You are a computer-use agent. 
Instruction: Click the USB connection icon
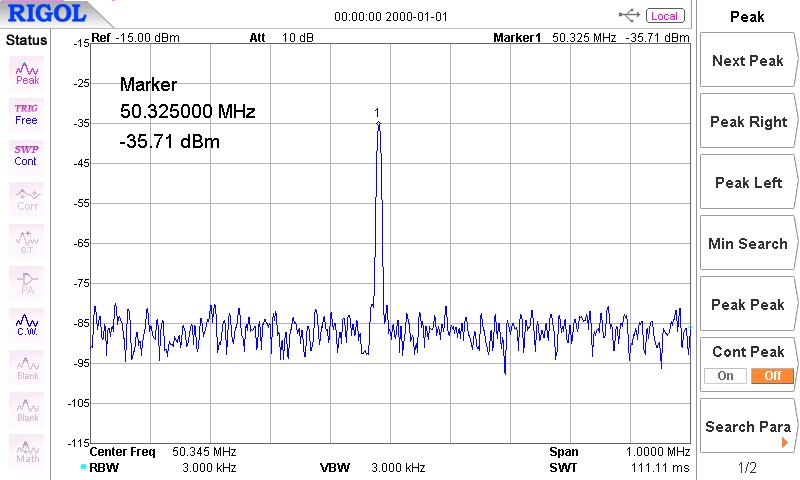tap(630, 15)
